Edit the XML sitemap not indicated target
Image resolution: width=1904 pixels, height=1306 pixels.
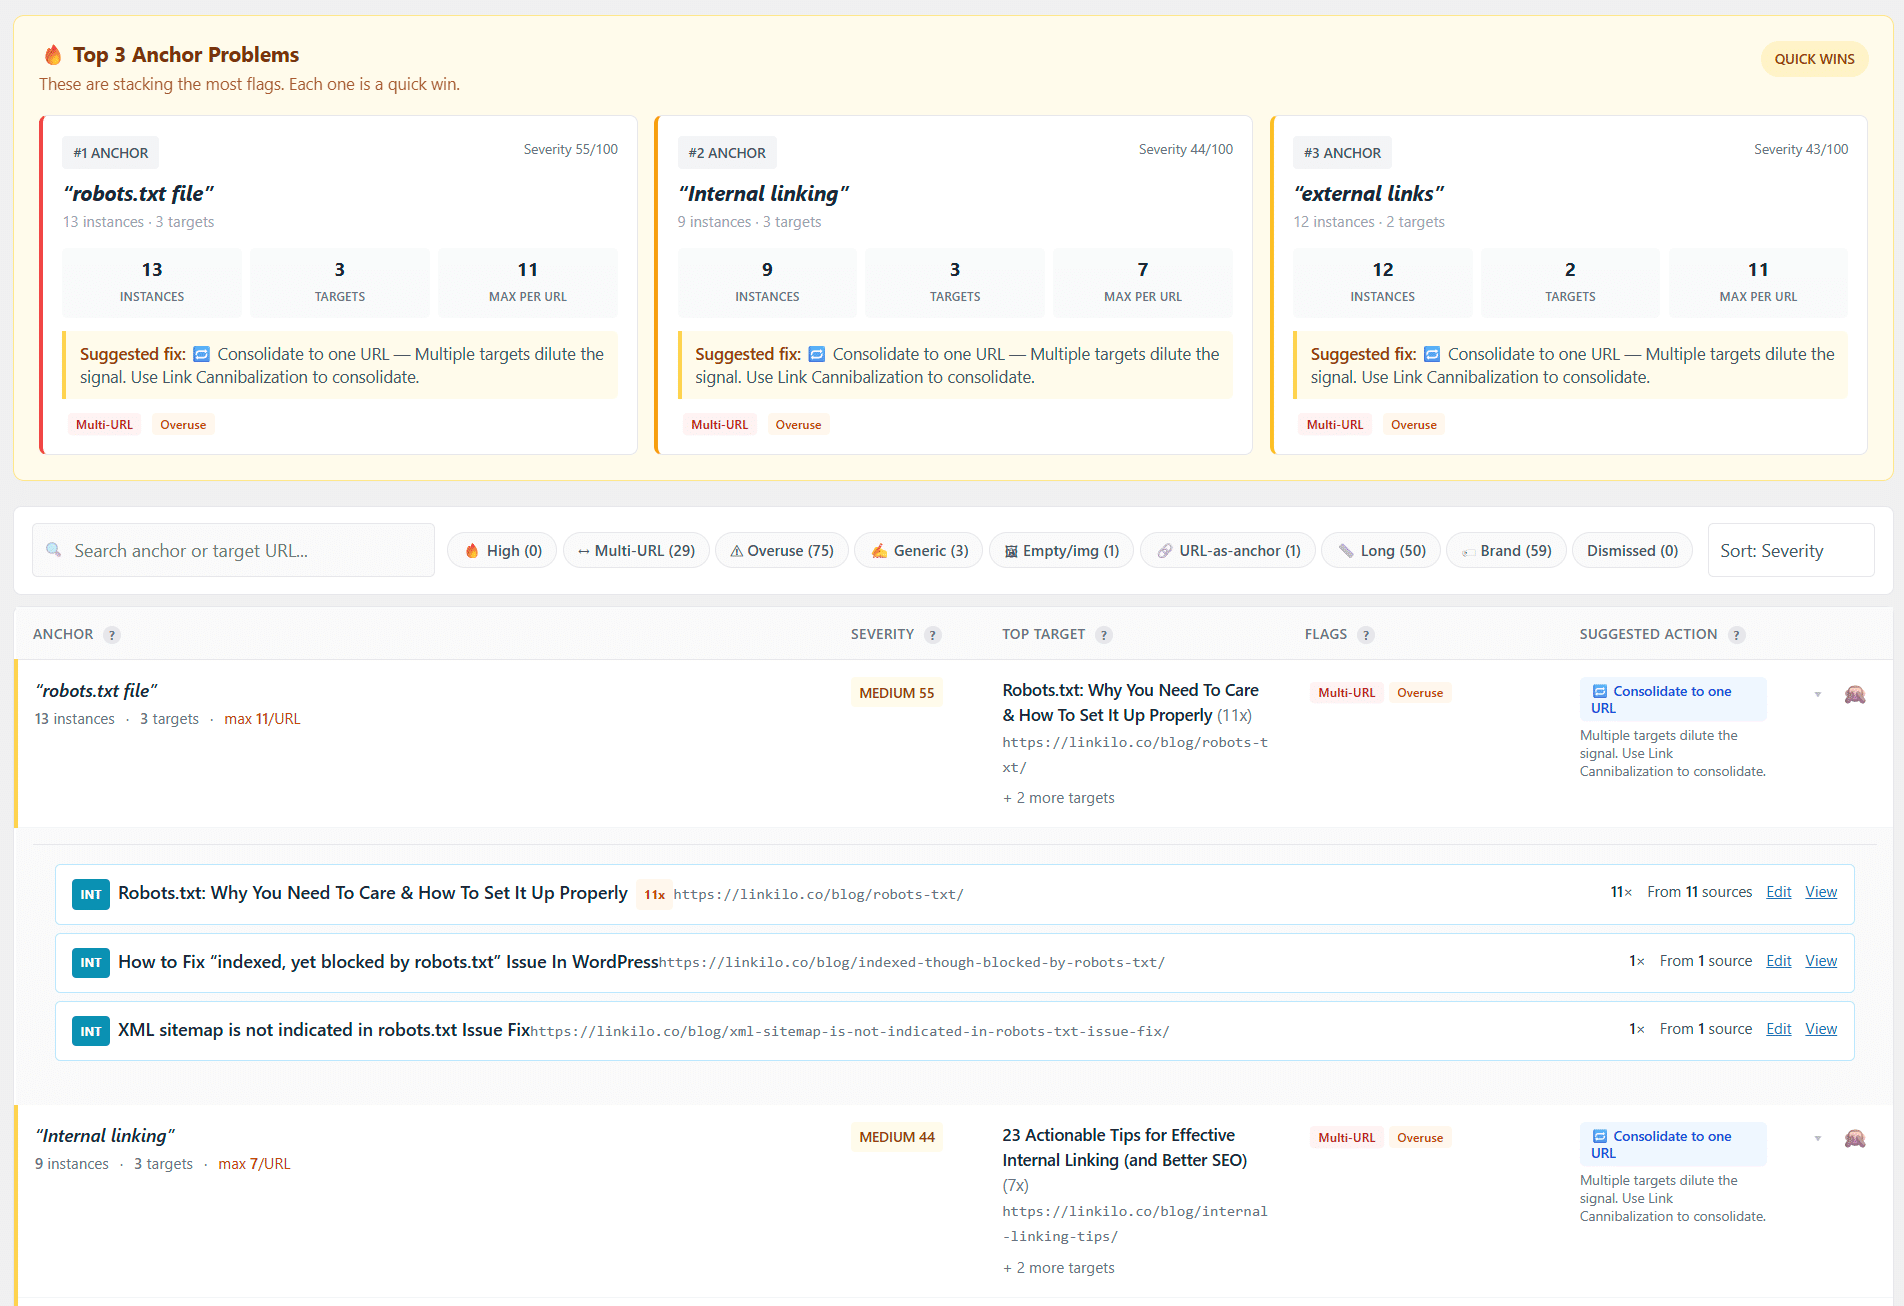point(1778,1029)
